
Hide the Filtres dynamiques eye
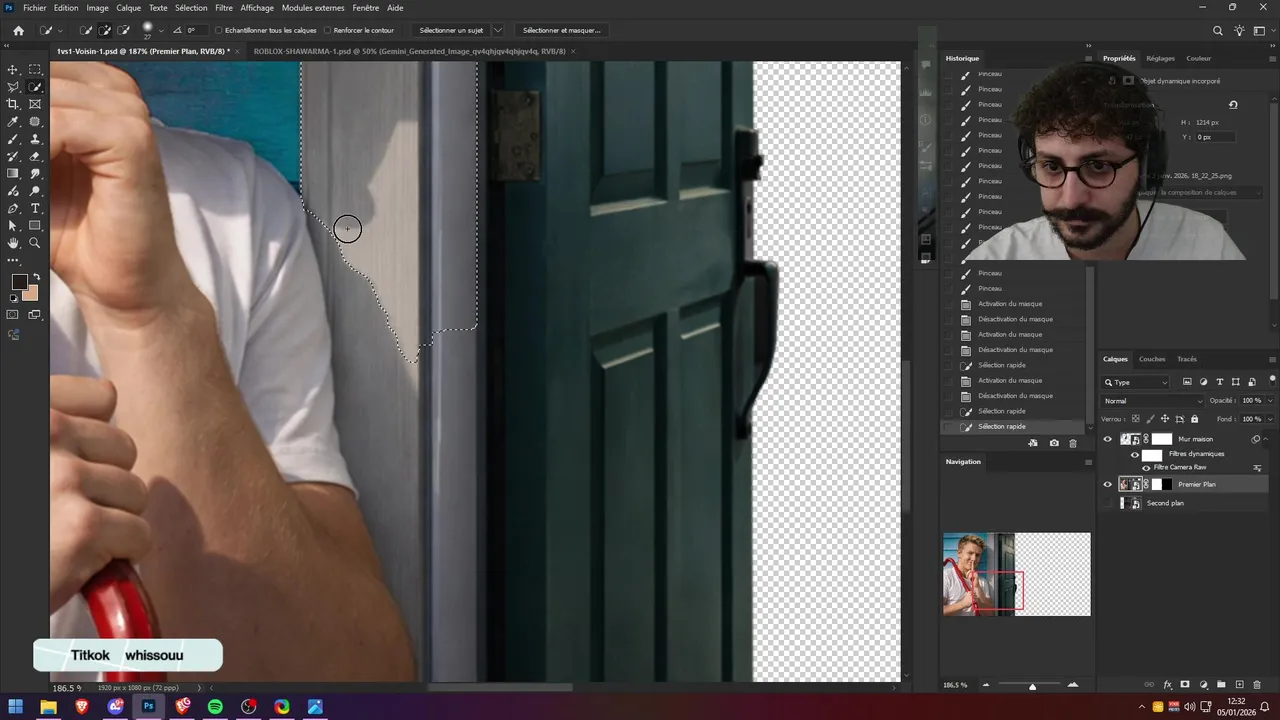[x=1134, y=454]
